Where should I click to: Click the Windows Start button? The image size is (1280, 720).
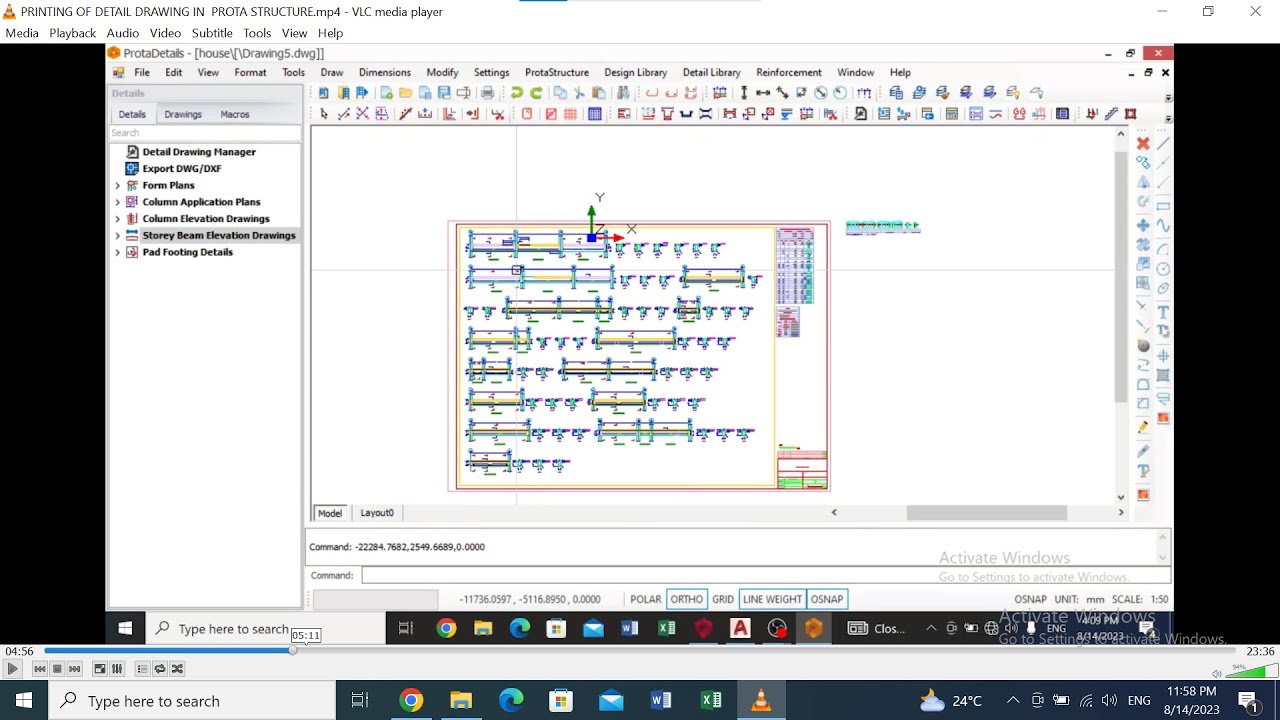point(24,701)
